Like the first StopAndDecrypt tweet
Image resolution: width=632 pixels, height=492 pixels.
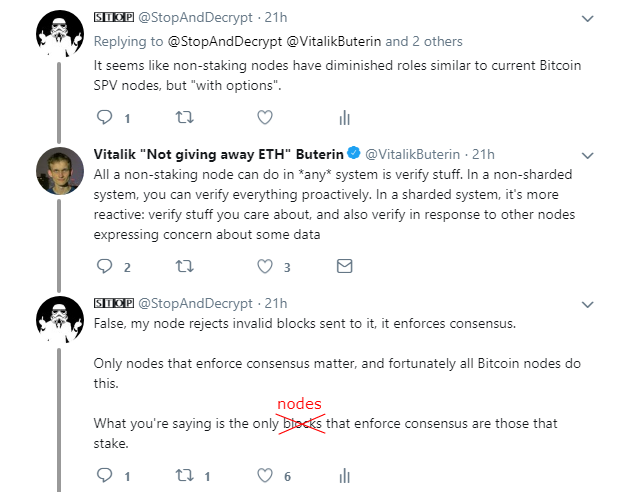(265, 117)
